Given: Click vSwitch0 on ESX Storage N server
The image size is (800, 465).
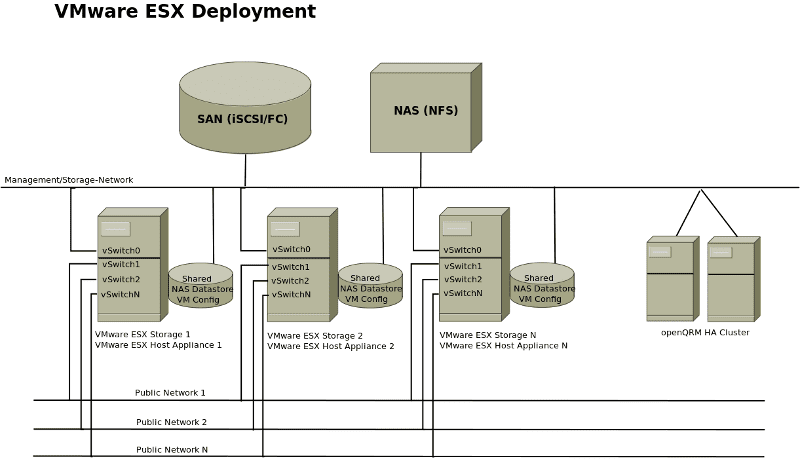Looking at the screenshot, I should 462,250.
